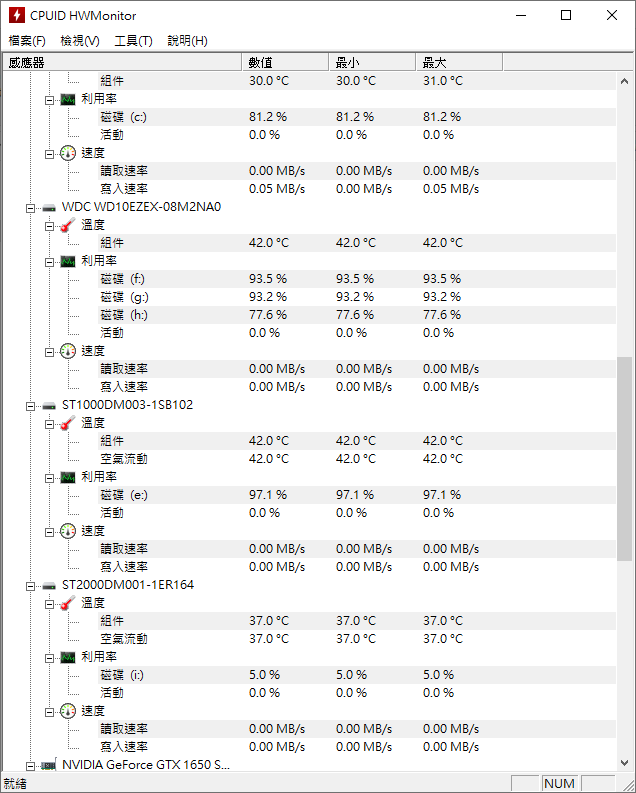Click the utilization chart icon under ST1000DM003

[68, 477]
